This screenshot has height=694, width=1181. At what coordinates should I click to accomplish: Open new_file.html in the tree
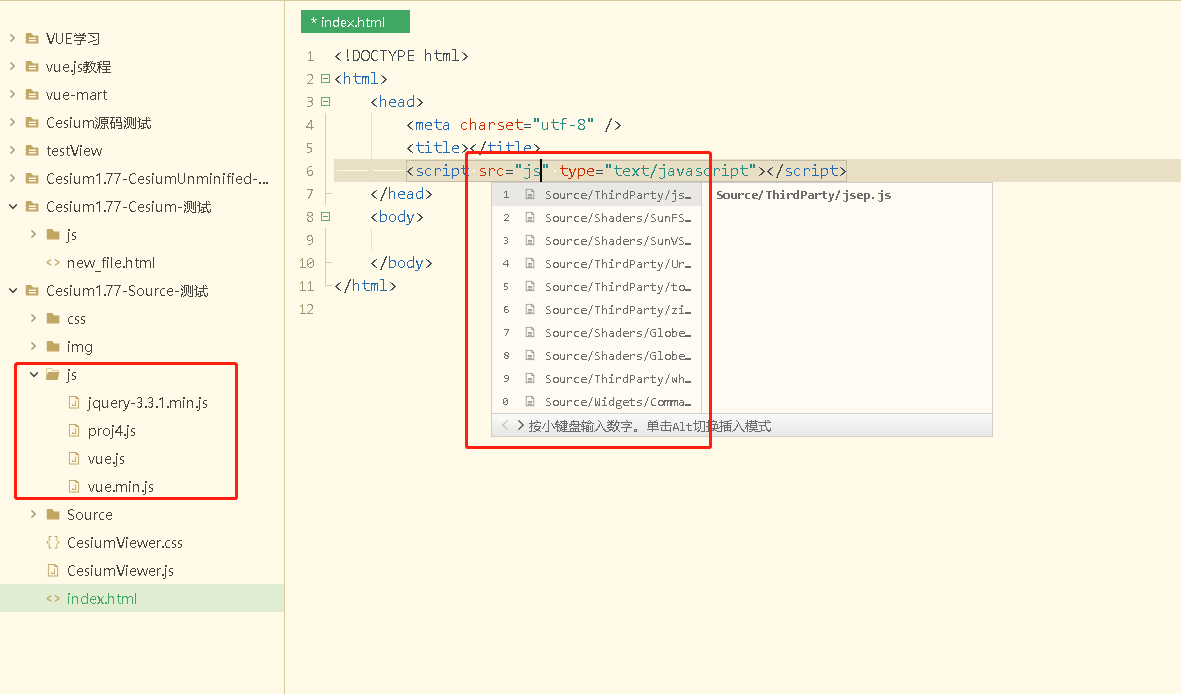tap(111, 262)
